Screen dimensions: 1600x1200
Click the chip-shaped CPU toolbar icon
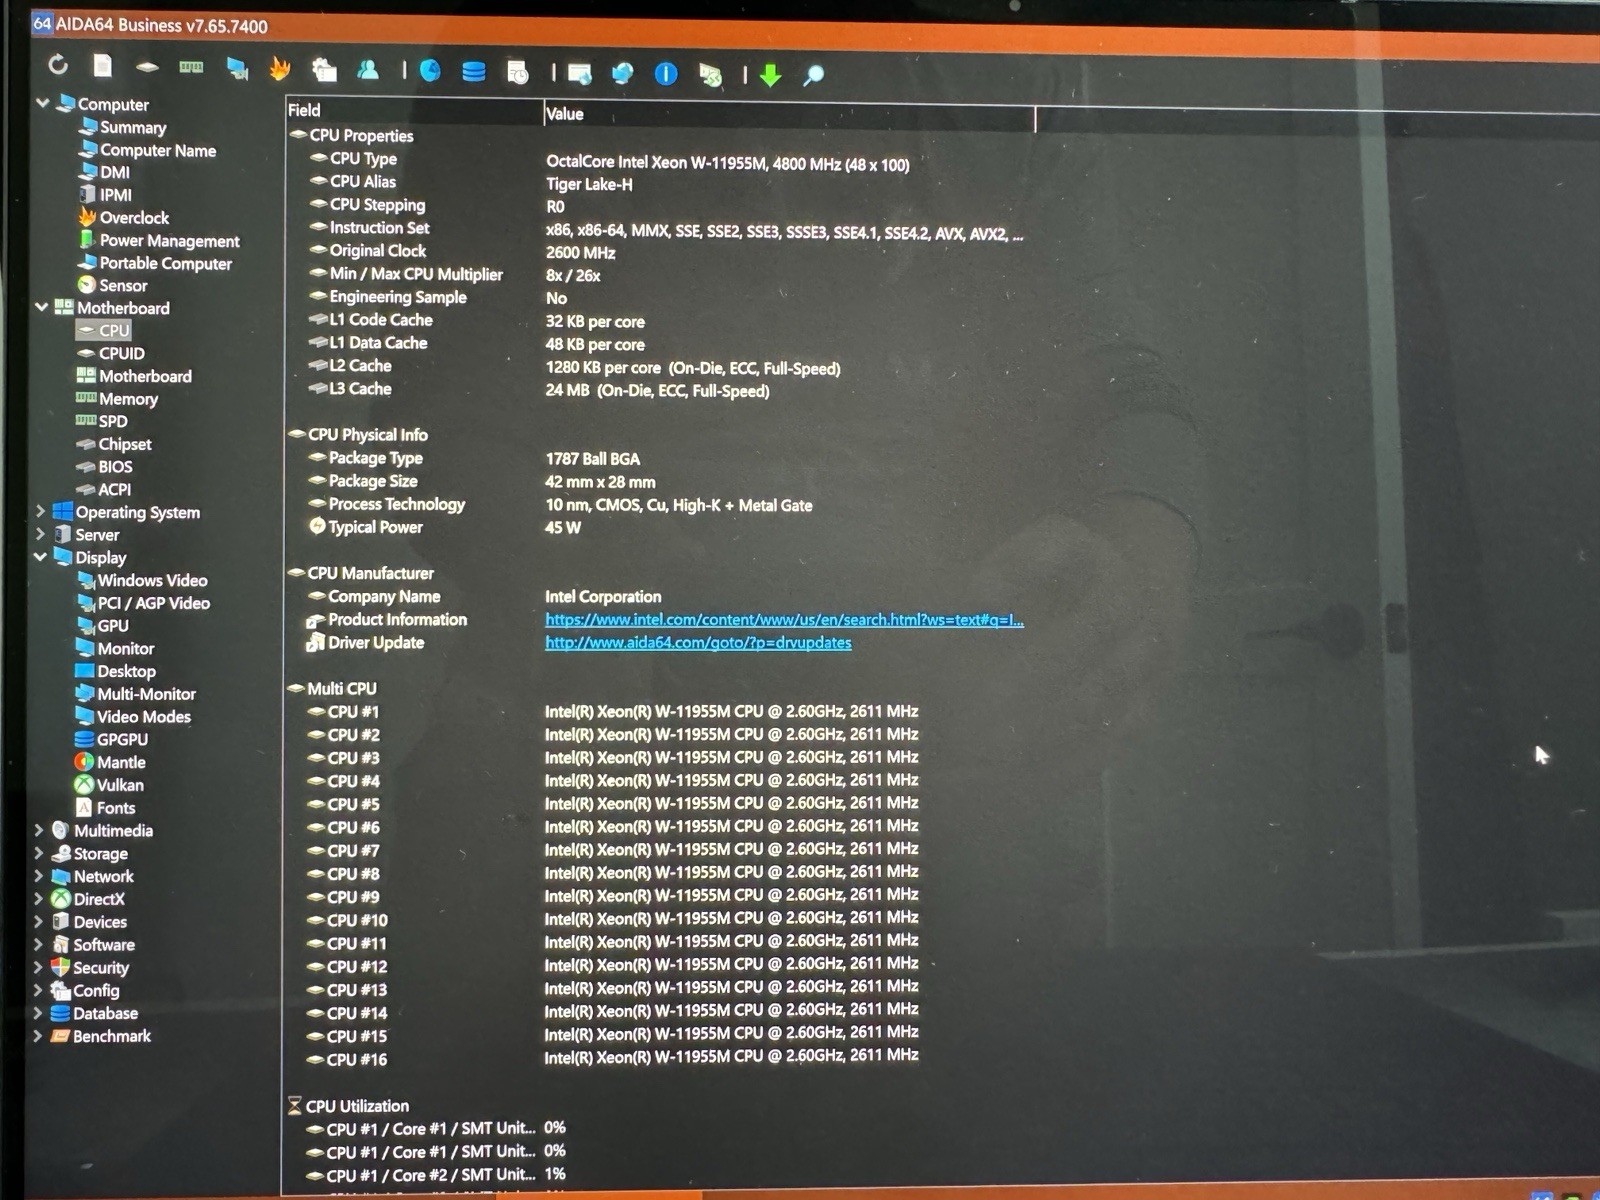coord(147,67)
